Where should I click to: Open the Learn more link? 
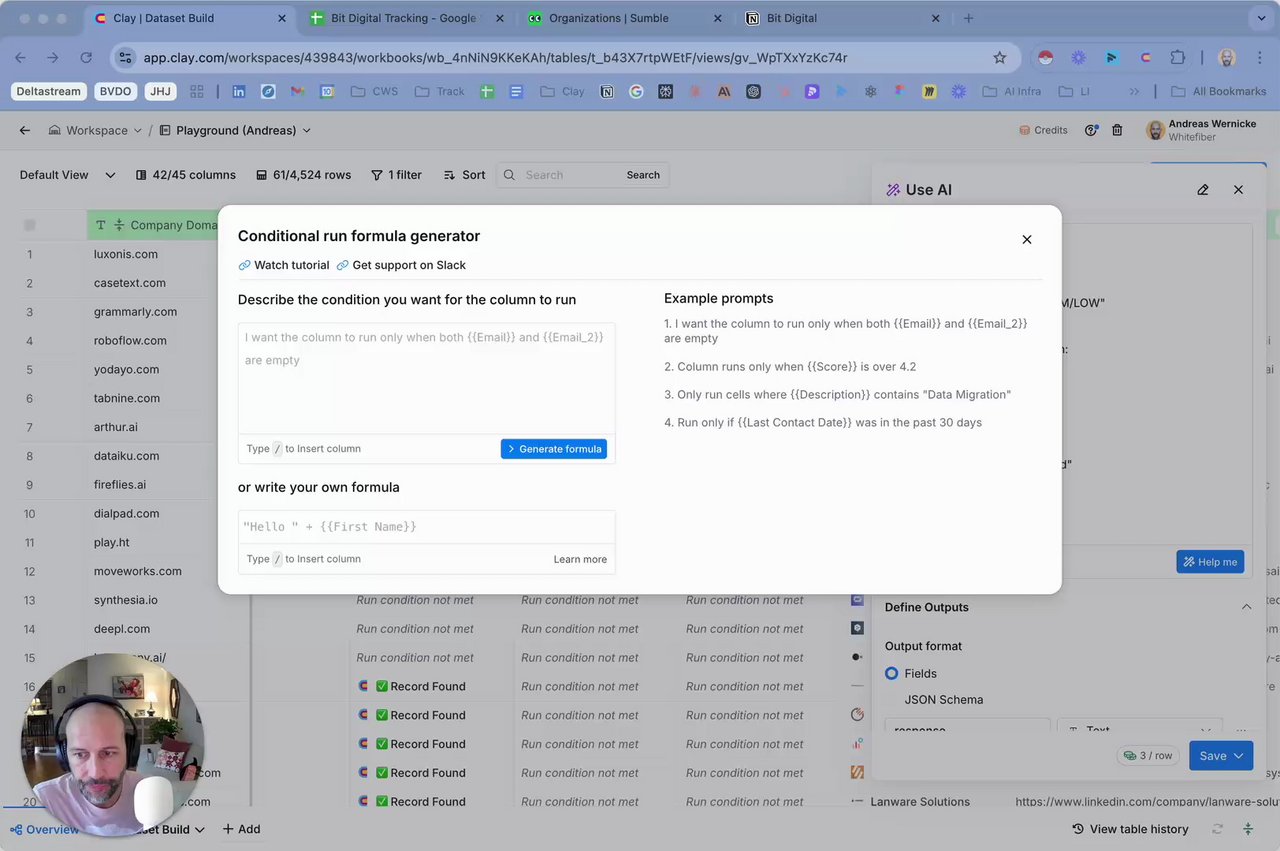(x=580, y=559)
